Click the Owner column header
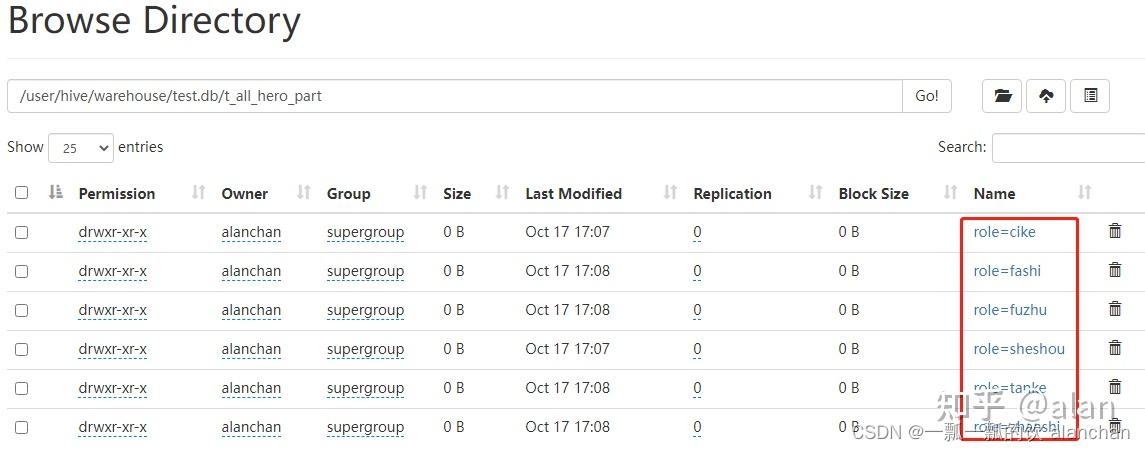The image size is (1145, 452). tap(245, 194)
